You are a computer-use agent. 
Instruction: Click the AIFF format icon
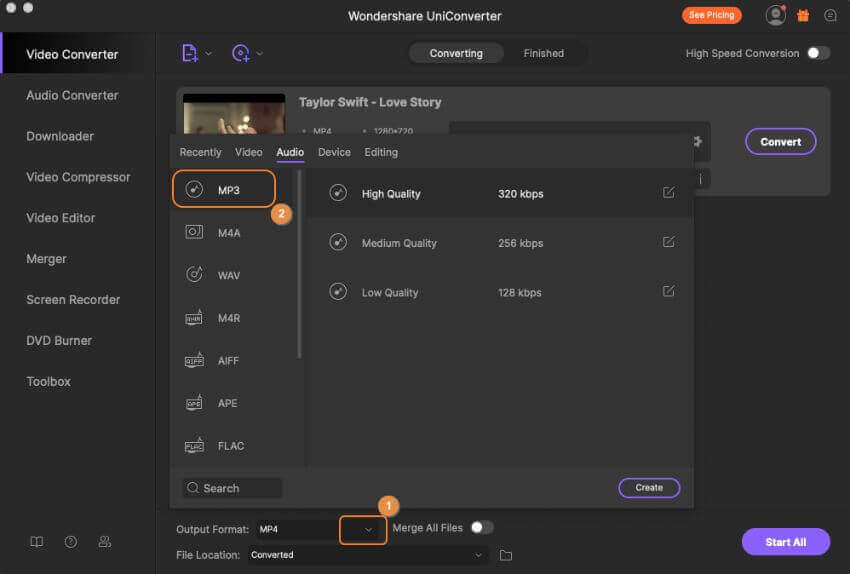coord(194,360)
